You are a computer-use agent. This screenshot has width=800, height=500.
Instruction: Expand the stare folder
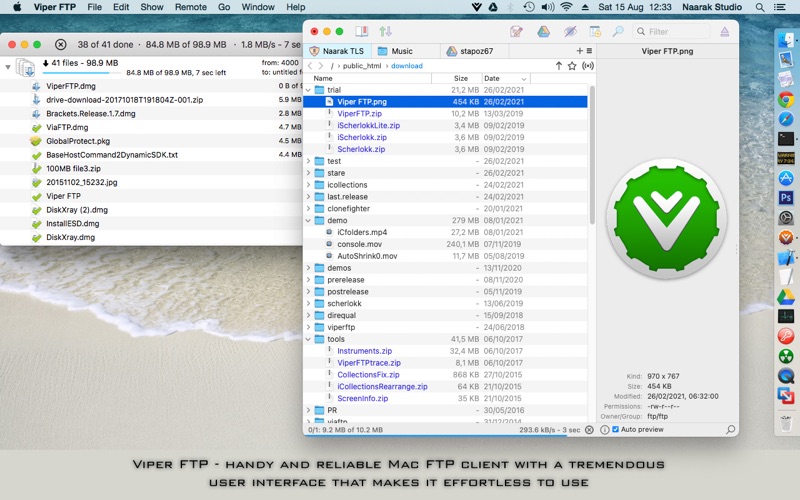tap(308, 173)
